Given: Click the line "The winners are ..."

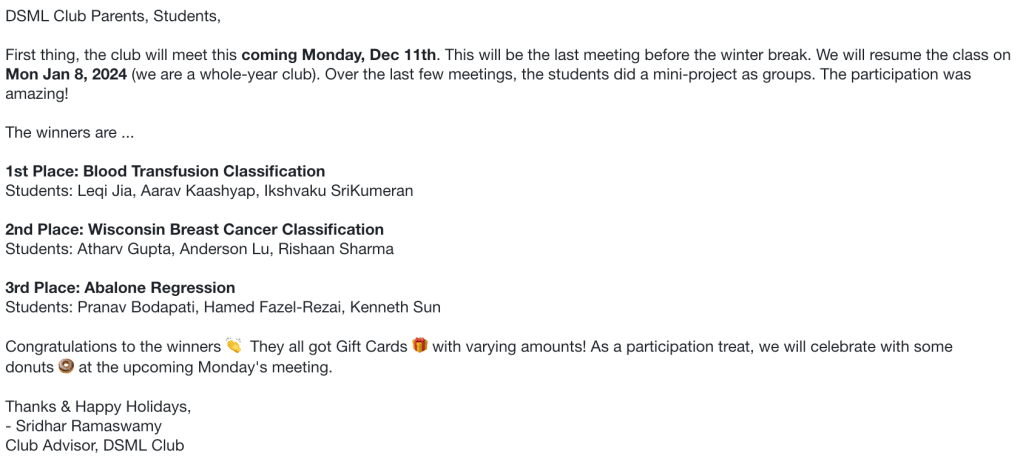Looking at the screenshot, I should 69,132.
